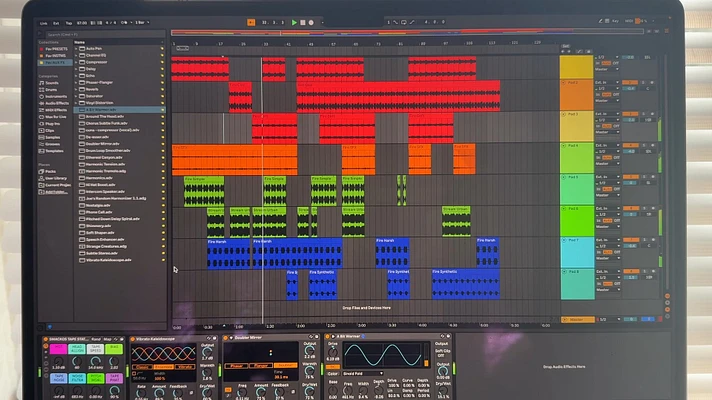The height and width of the screenshot is (400, 712).
Task: Select the Samples browser category
Action: [53, 137]
